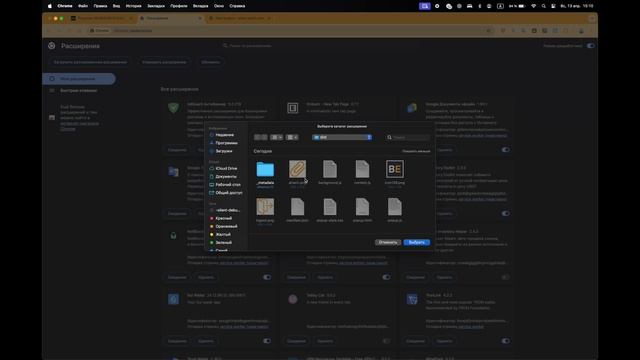The image size is (640, 360).
Task: Open Spotlight search from menu bar
Action: 544,6
